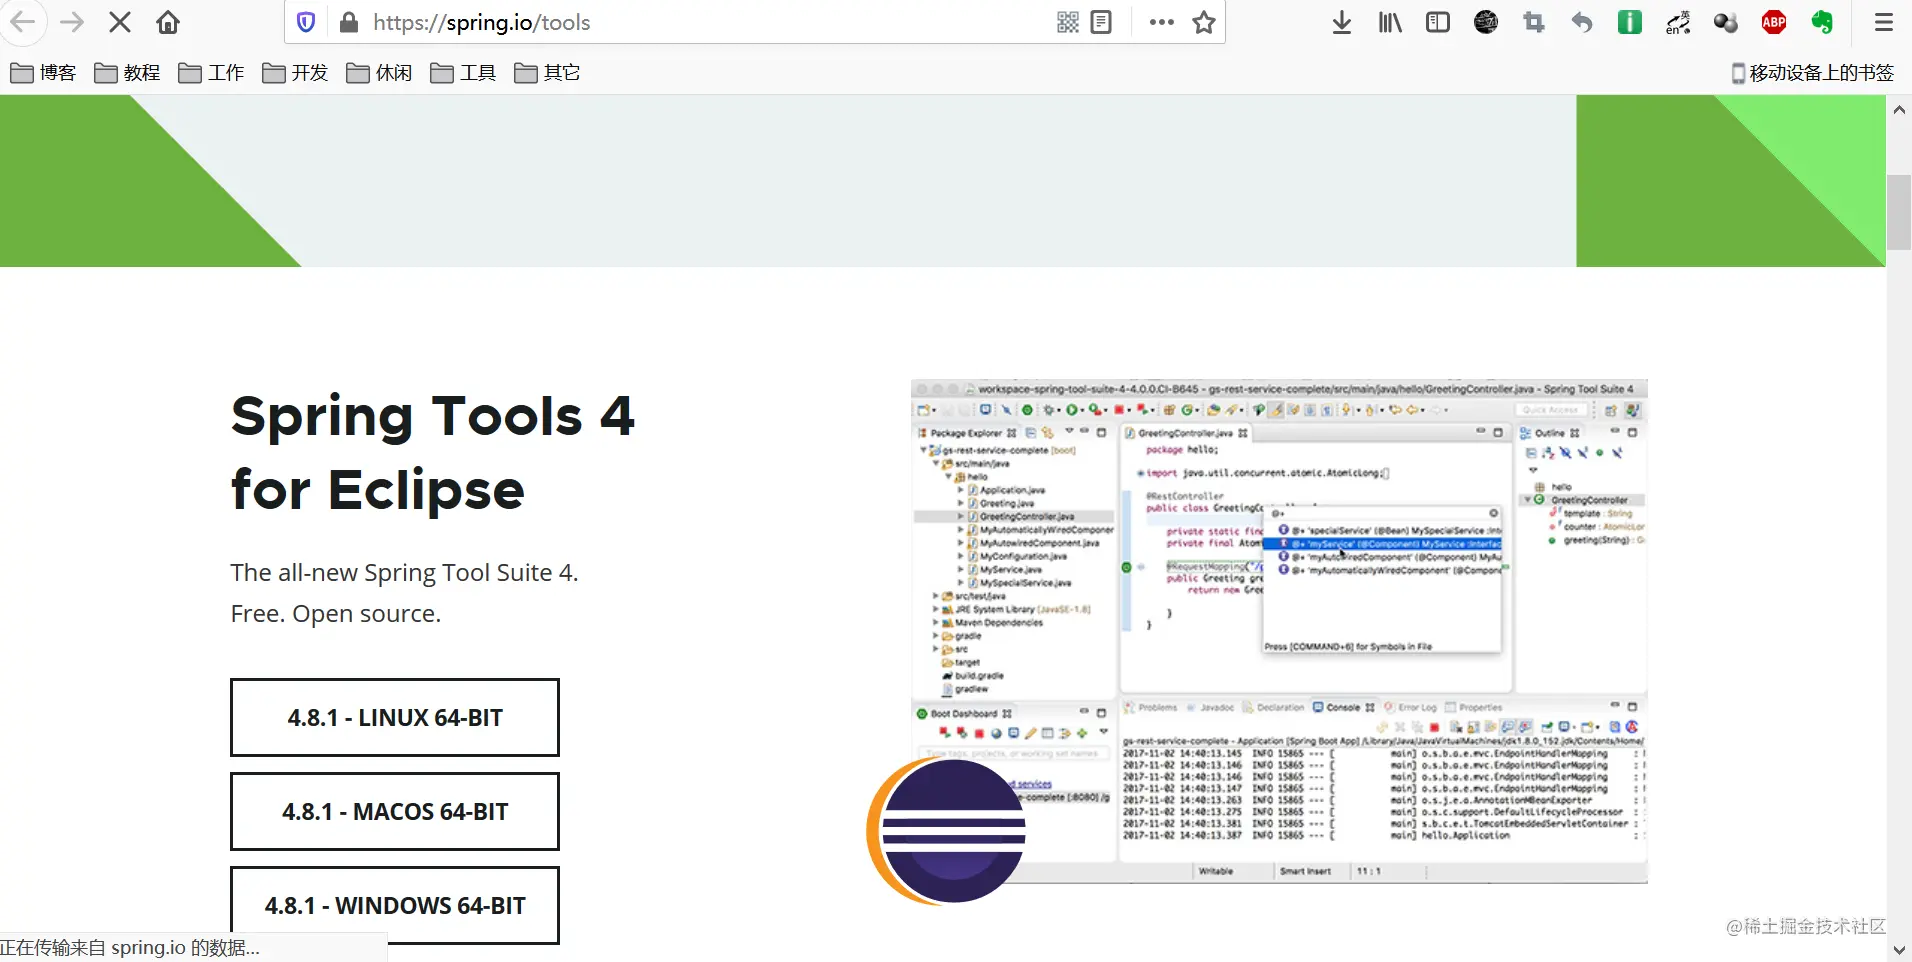
Task: Open the QR code icon in address bar
Action: pyautogui.click(x=1068, y=22)
